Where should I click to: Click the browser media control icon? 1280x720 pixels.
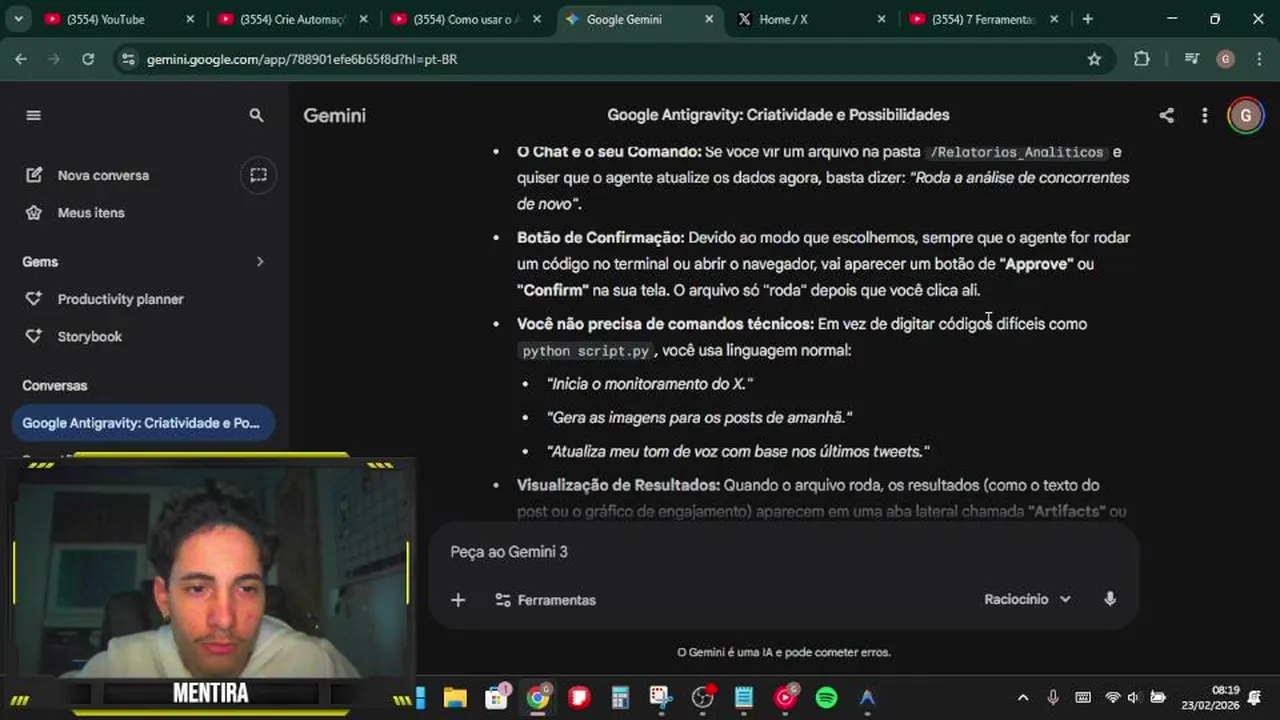tap(1191, 59)
